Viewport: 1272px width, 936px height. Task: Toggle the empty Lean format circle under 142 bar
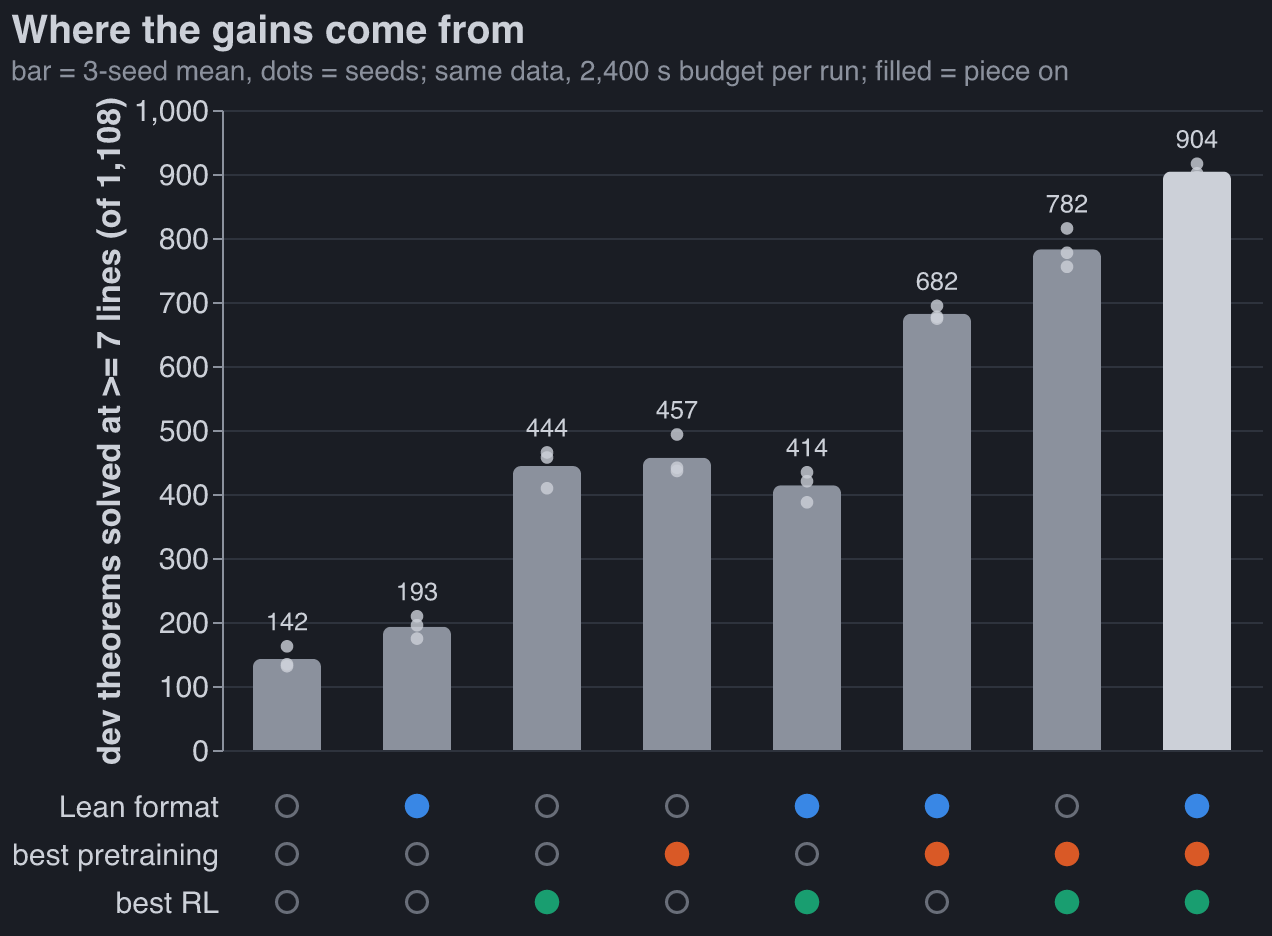(x=287, y=806)
